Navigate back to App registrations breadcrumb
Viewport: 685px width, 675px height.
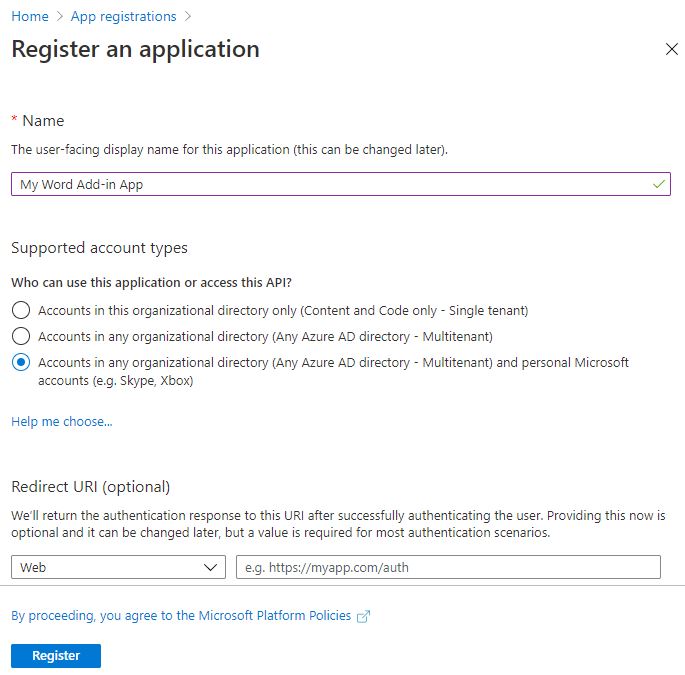click(123, 17)
